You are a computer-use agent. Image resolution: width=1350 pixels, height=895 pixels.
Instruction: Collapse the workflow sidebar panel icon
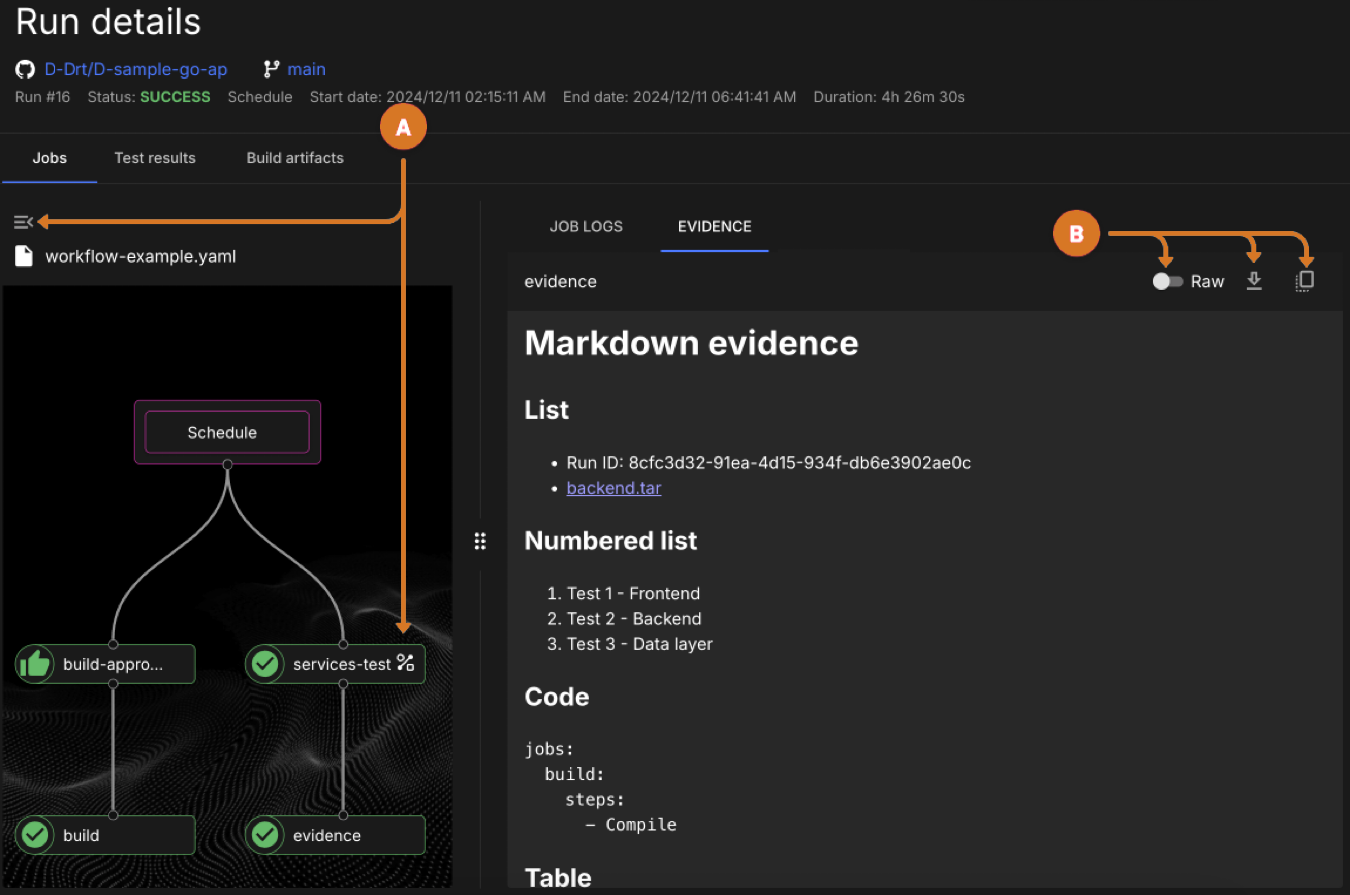click(24, 222)
